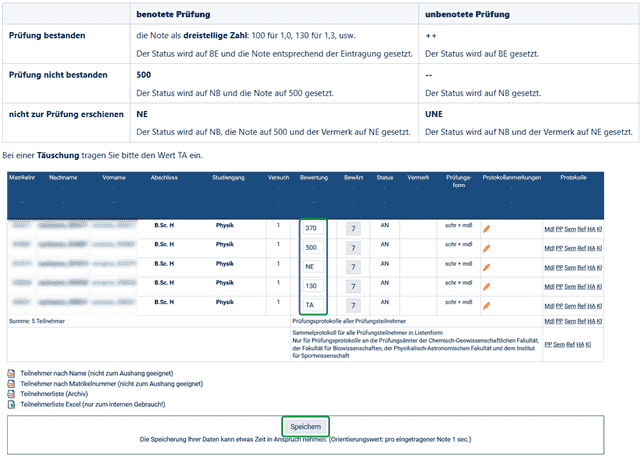This screenshot has height=459, width=642.
Task: Click the Status column header
Action: 384,178
